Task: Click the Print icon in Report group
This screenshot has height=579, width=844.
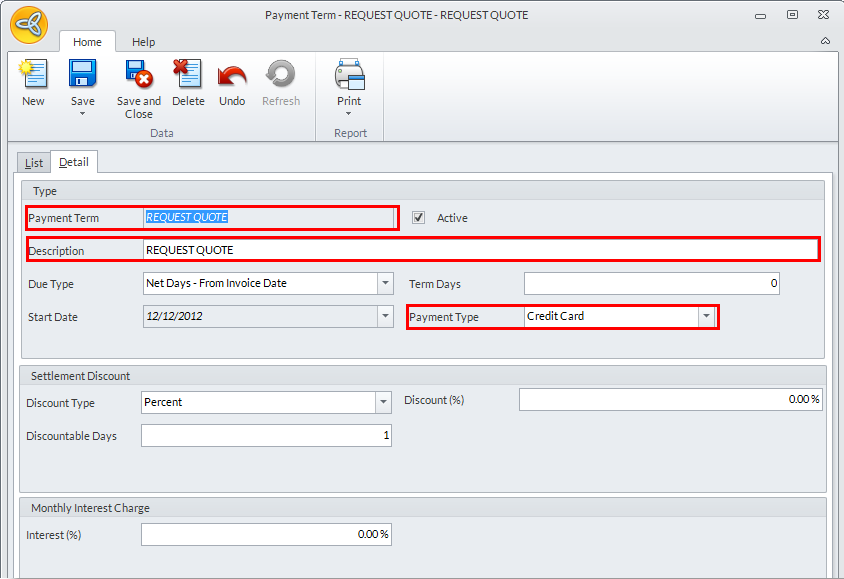Action: (x=349, y=76)
